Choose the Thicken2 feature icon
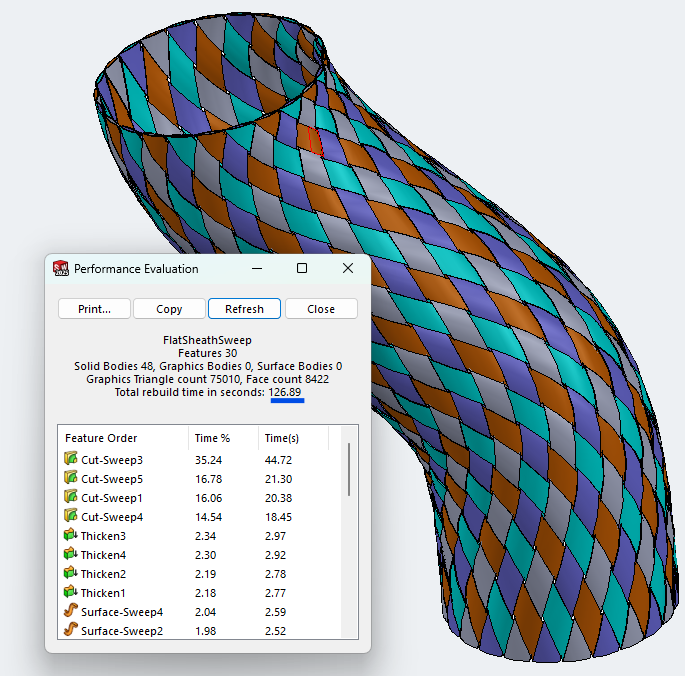685x676 pixels. 70,574
